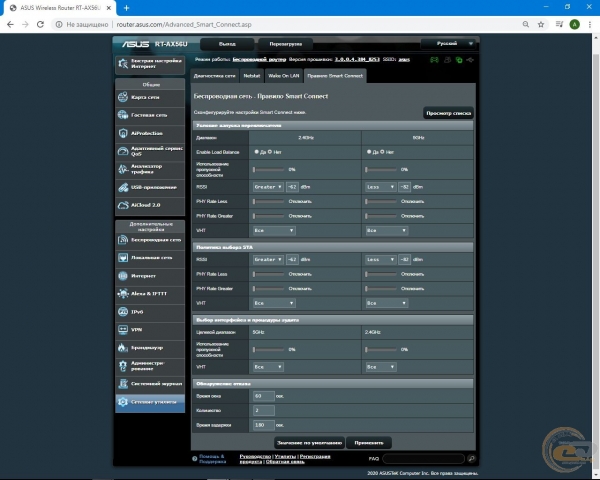Open the Сетевые утилиты icon

tap(123, 402)
